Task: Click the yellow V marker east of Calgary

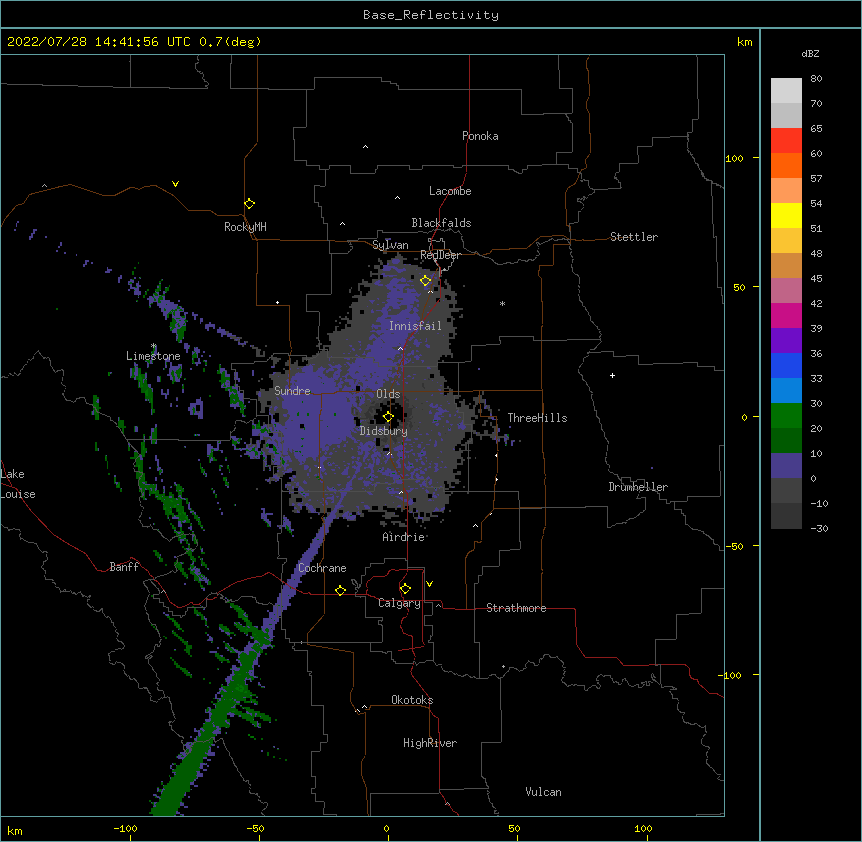Action: coord(429,584)
